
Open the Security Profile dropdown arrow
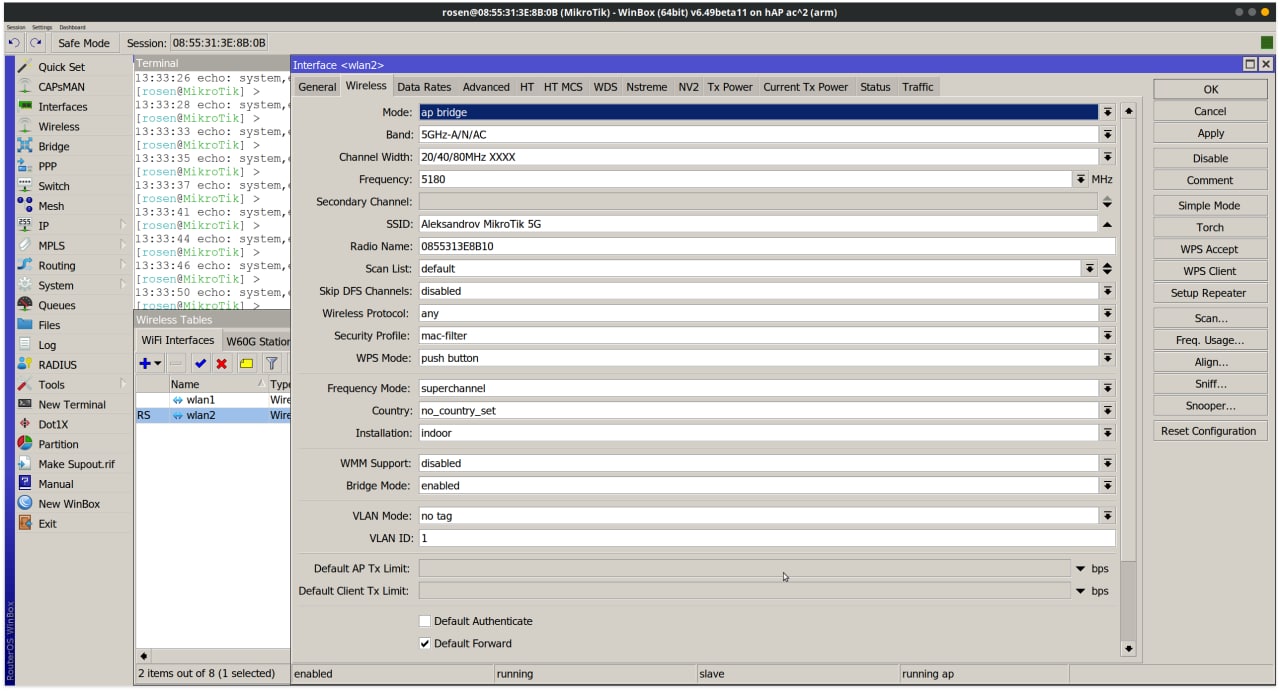click(1107, 336)
